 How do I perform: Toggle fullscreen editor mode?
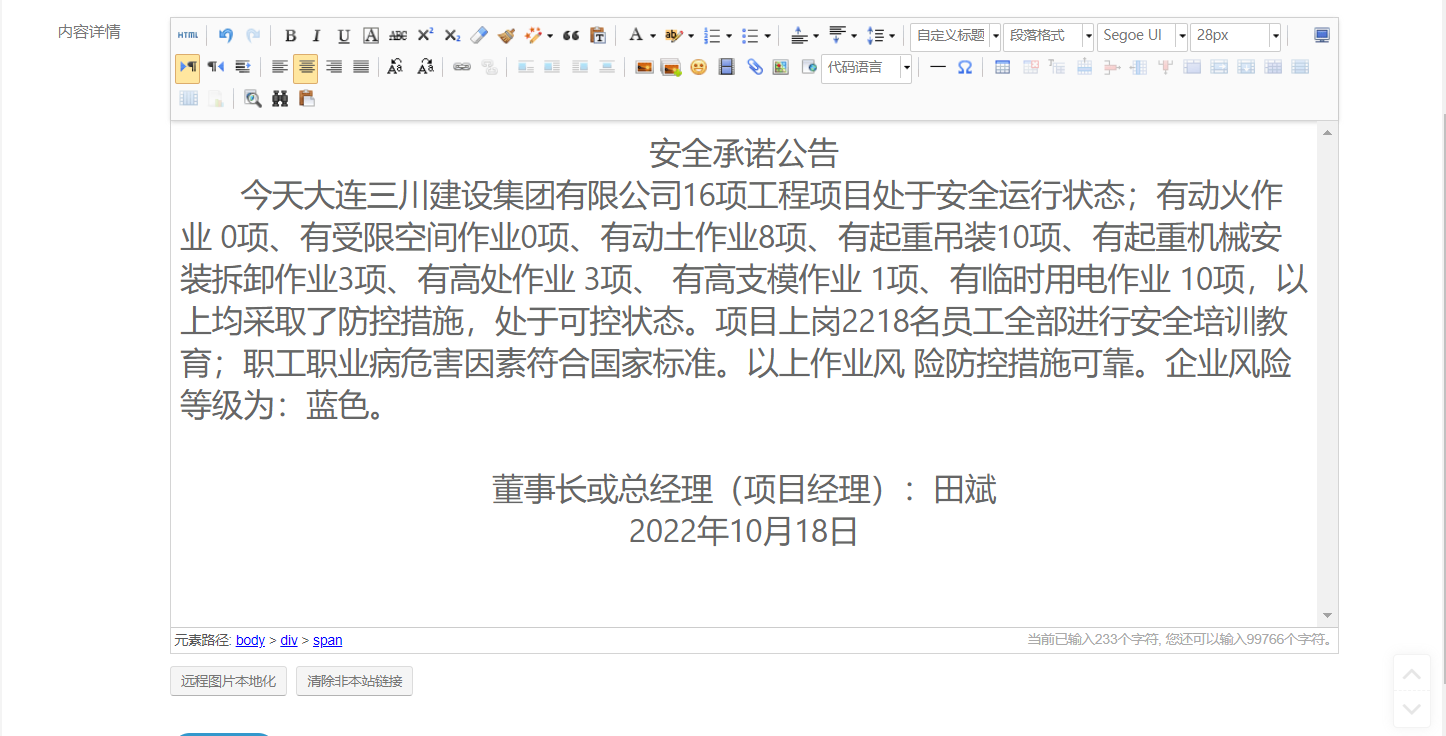1322,36
